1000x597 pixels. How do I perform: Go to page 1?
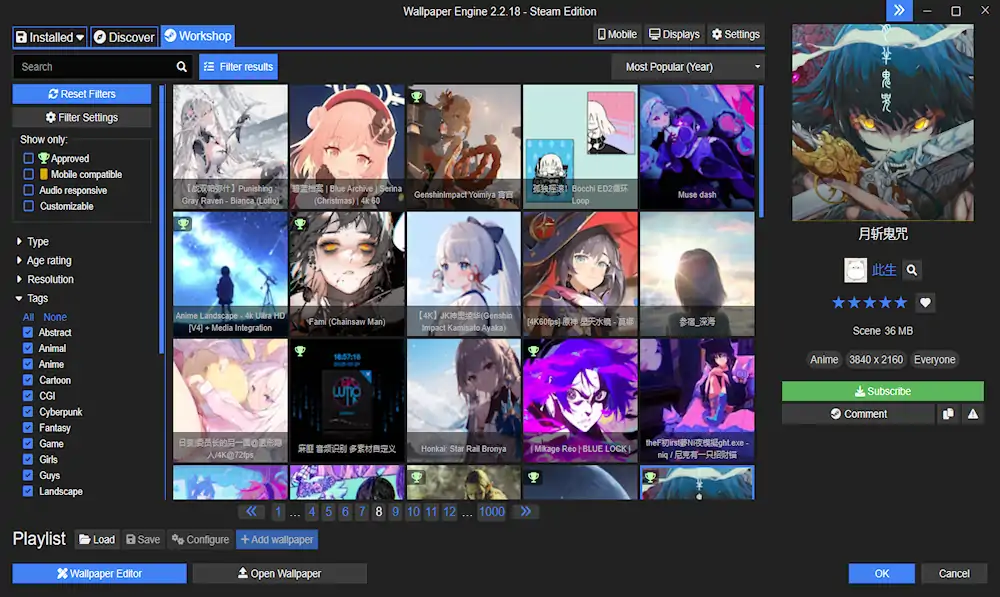point(278,512)
